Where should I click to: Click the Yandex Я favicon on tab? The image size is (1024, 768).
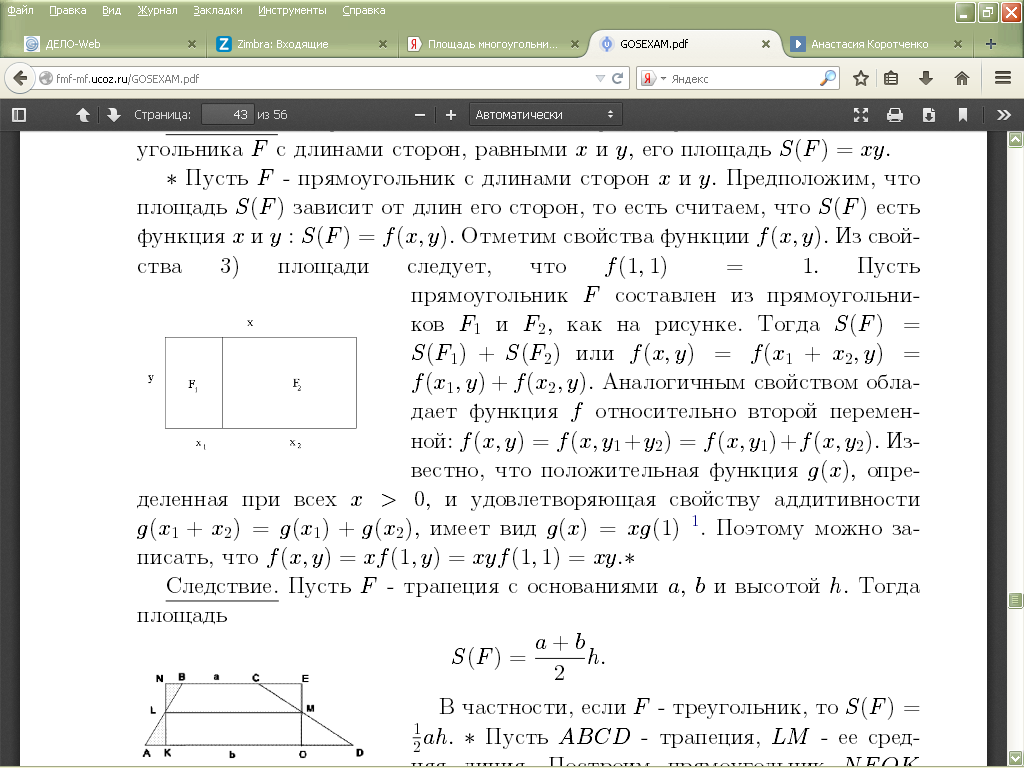tap(413, 44)
